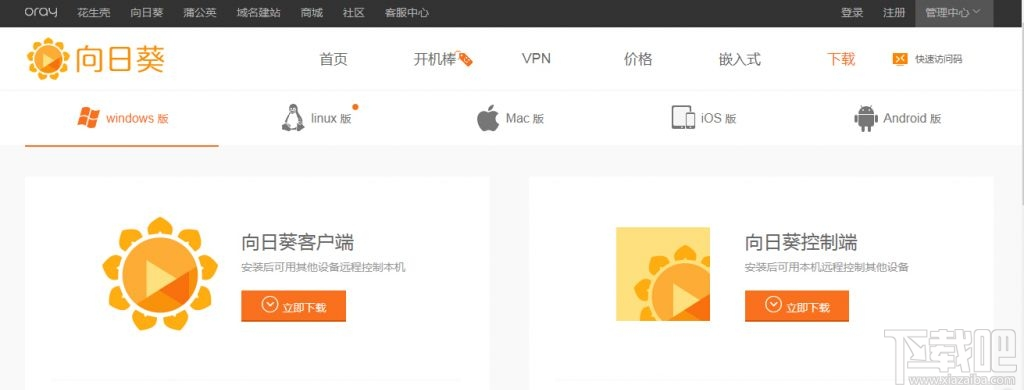Viewport: 1024px width, 390px height.
Task: Open the 商城 link
Action: click(x=312, y=12)
